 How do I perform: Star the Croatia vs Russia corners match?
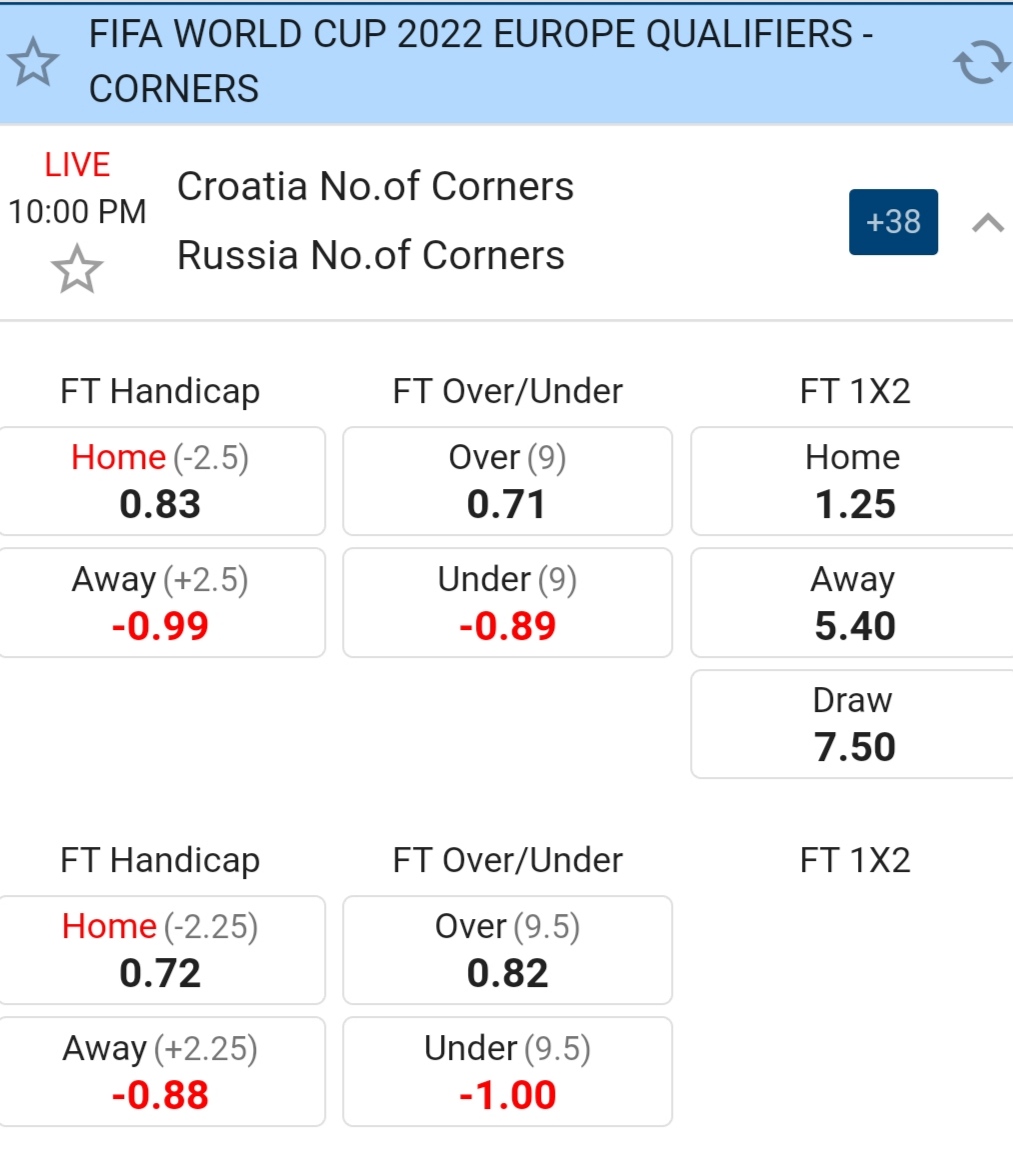tap(77, 270)
